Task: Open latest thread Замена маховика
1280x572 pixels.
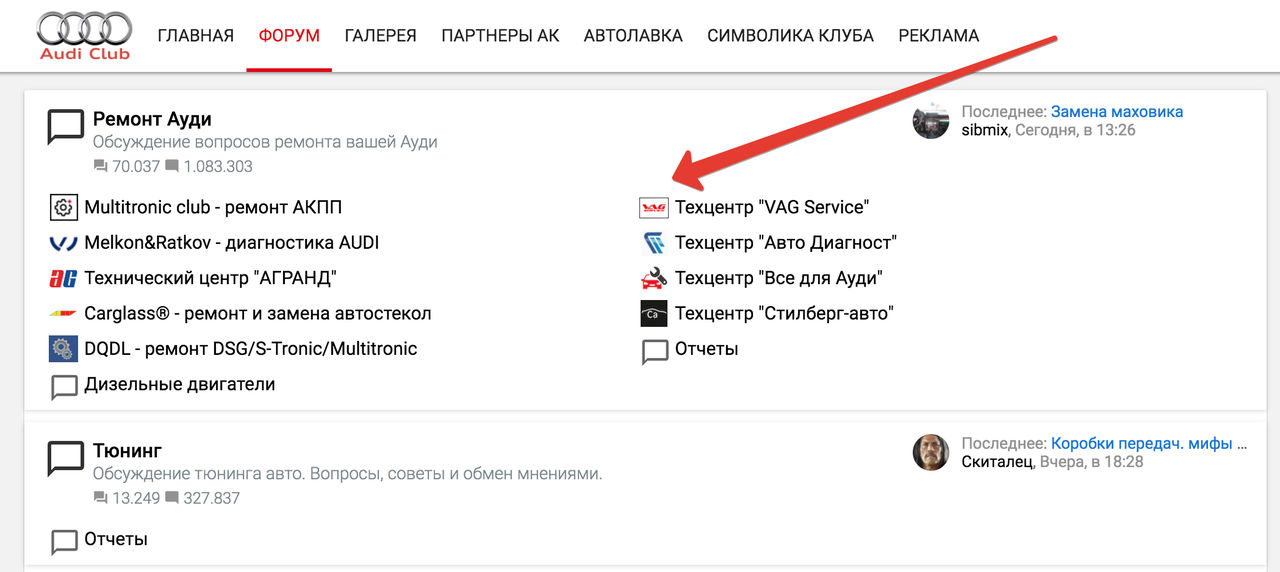Action: coord(1116,112)
